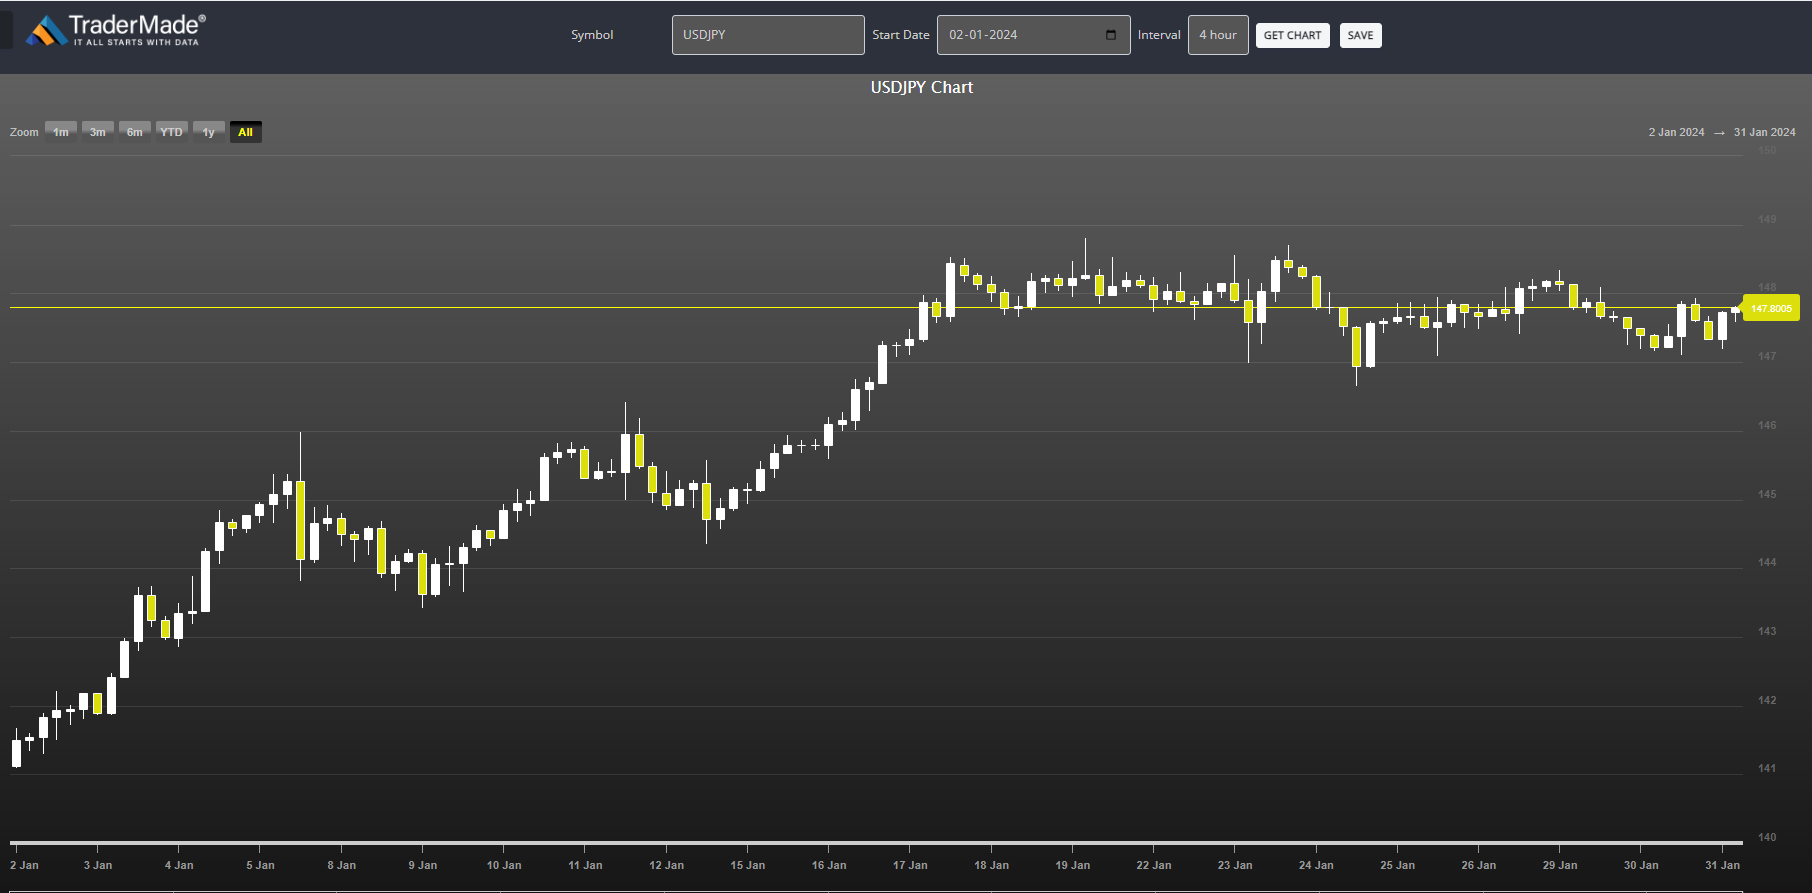
Task: Click the 2 Jan x-axis label
Action: click(x=25, y=865)
